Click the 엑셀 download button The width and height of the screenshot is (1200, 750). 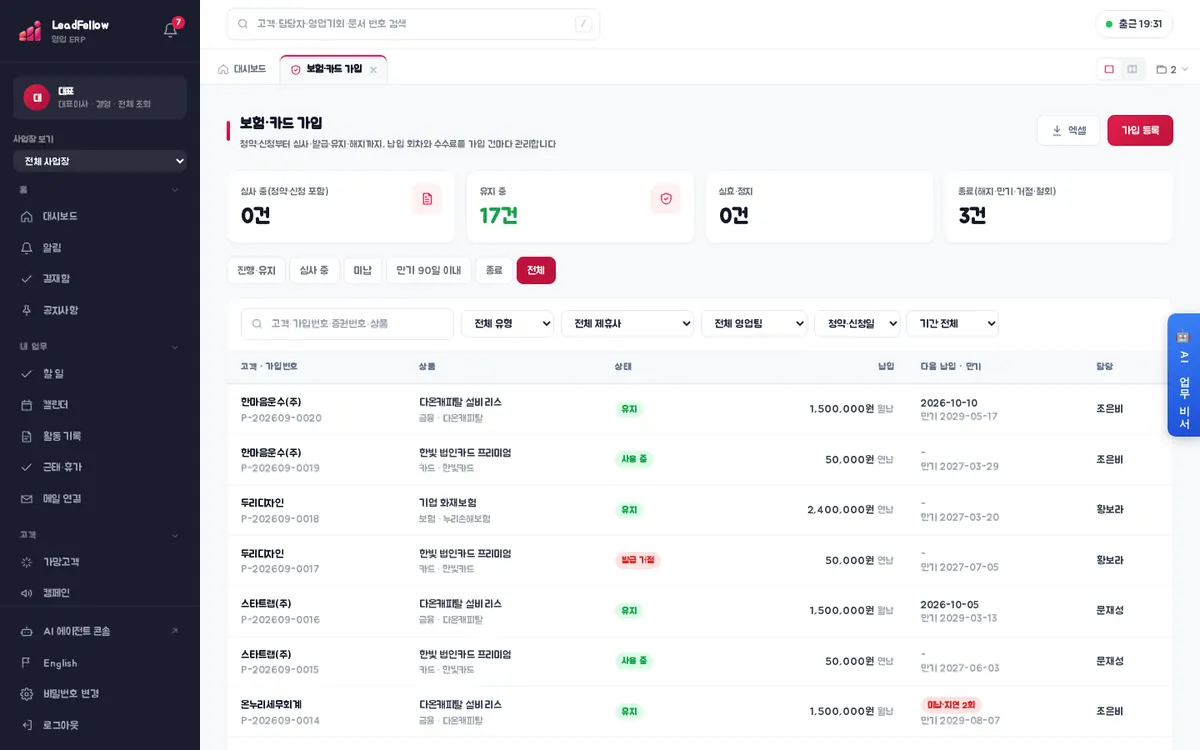pyautogui.click(x=1069, y=130)
